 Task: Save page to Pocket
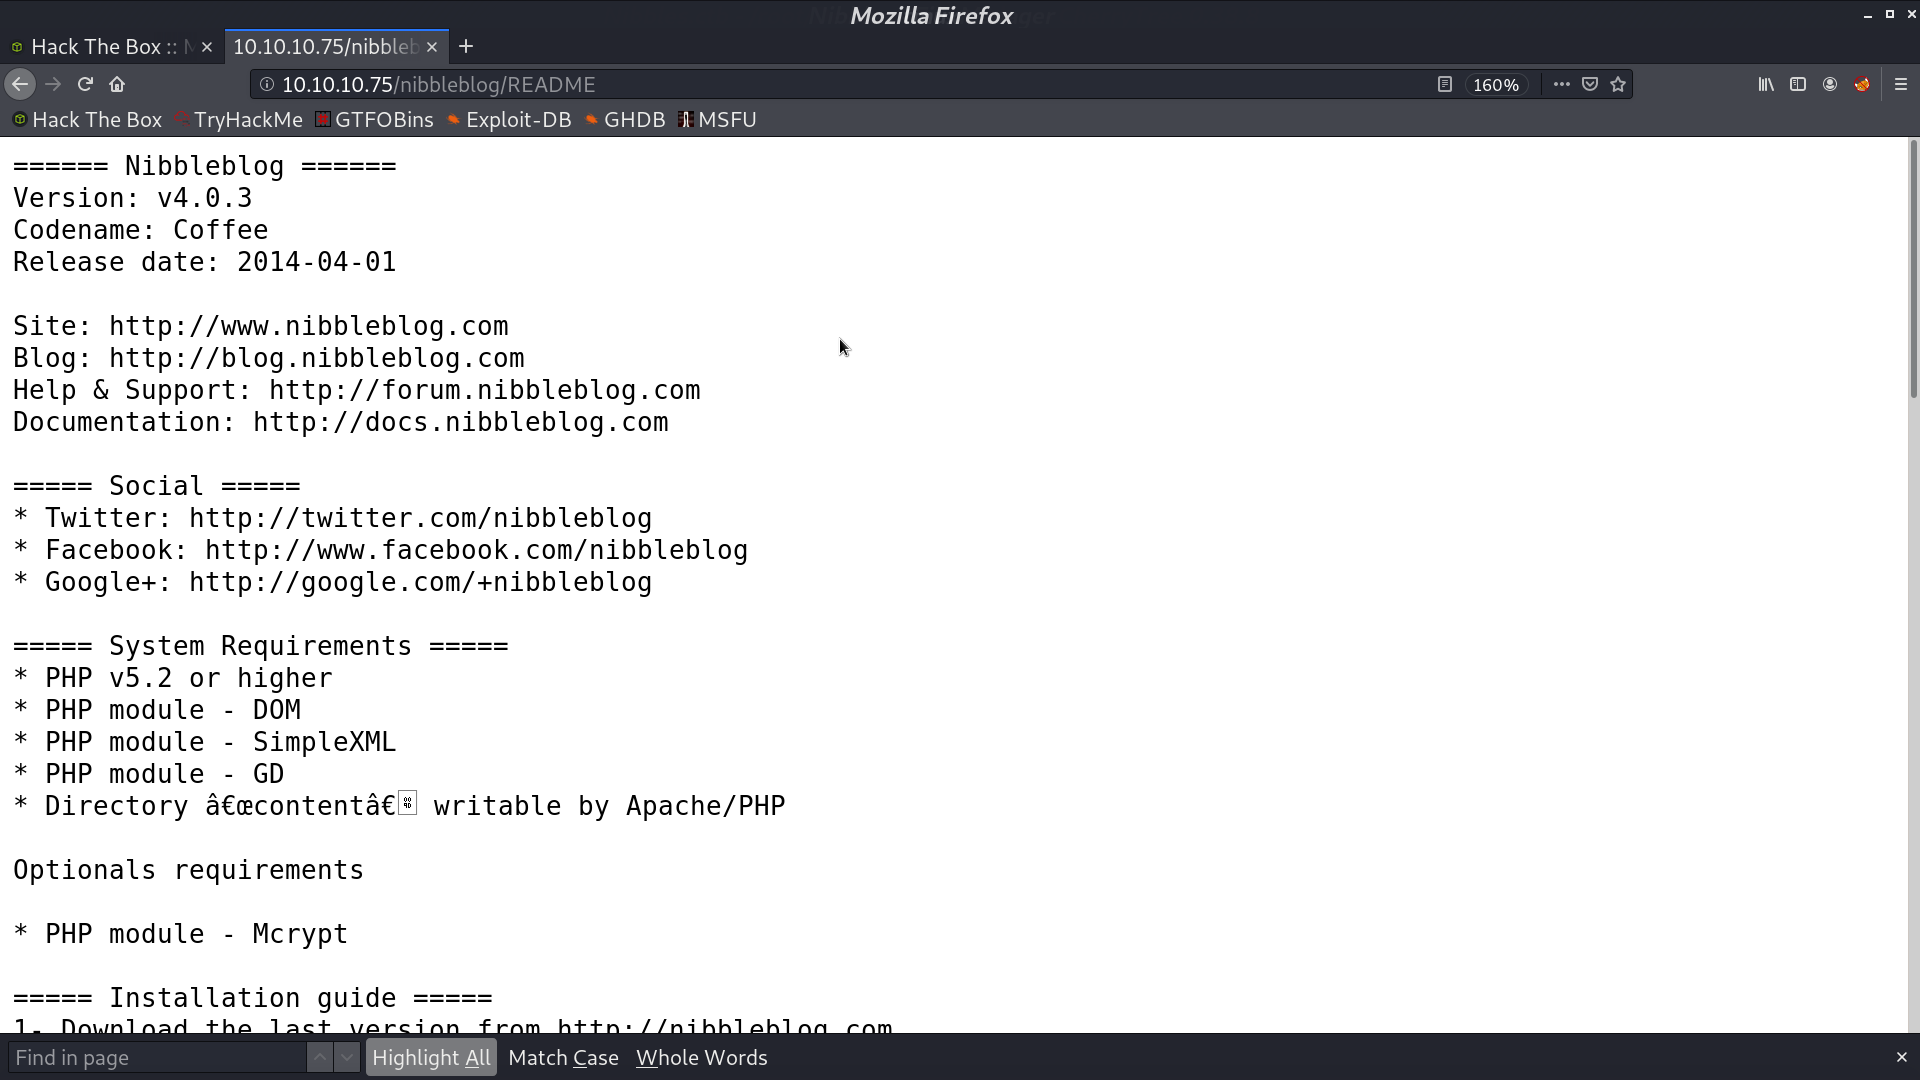(x=1590, y=85)
